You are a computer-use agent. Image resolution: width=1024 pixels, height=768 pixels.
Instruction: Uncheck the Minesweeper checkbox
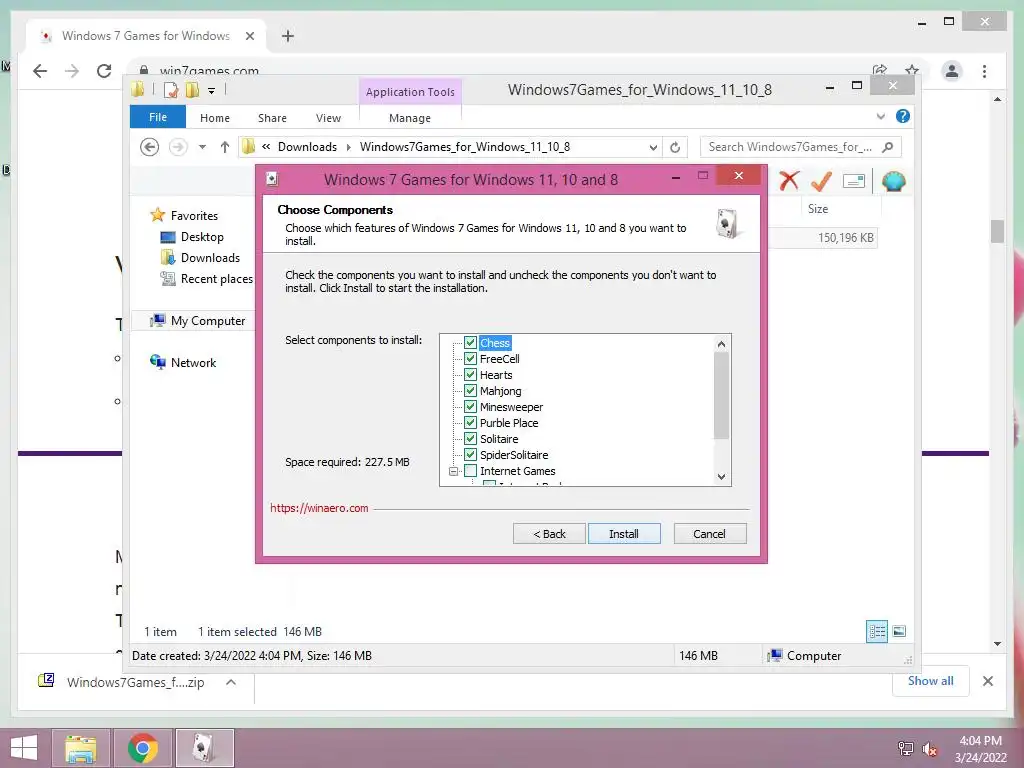pyautogui.click(x=470, y=407)
